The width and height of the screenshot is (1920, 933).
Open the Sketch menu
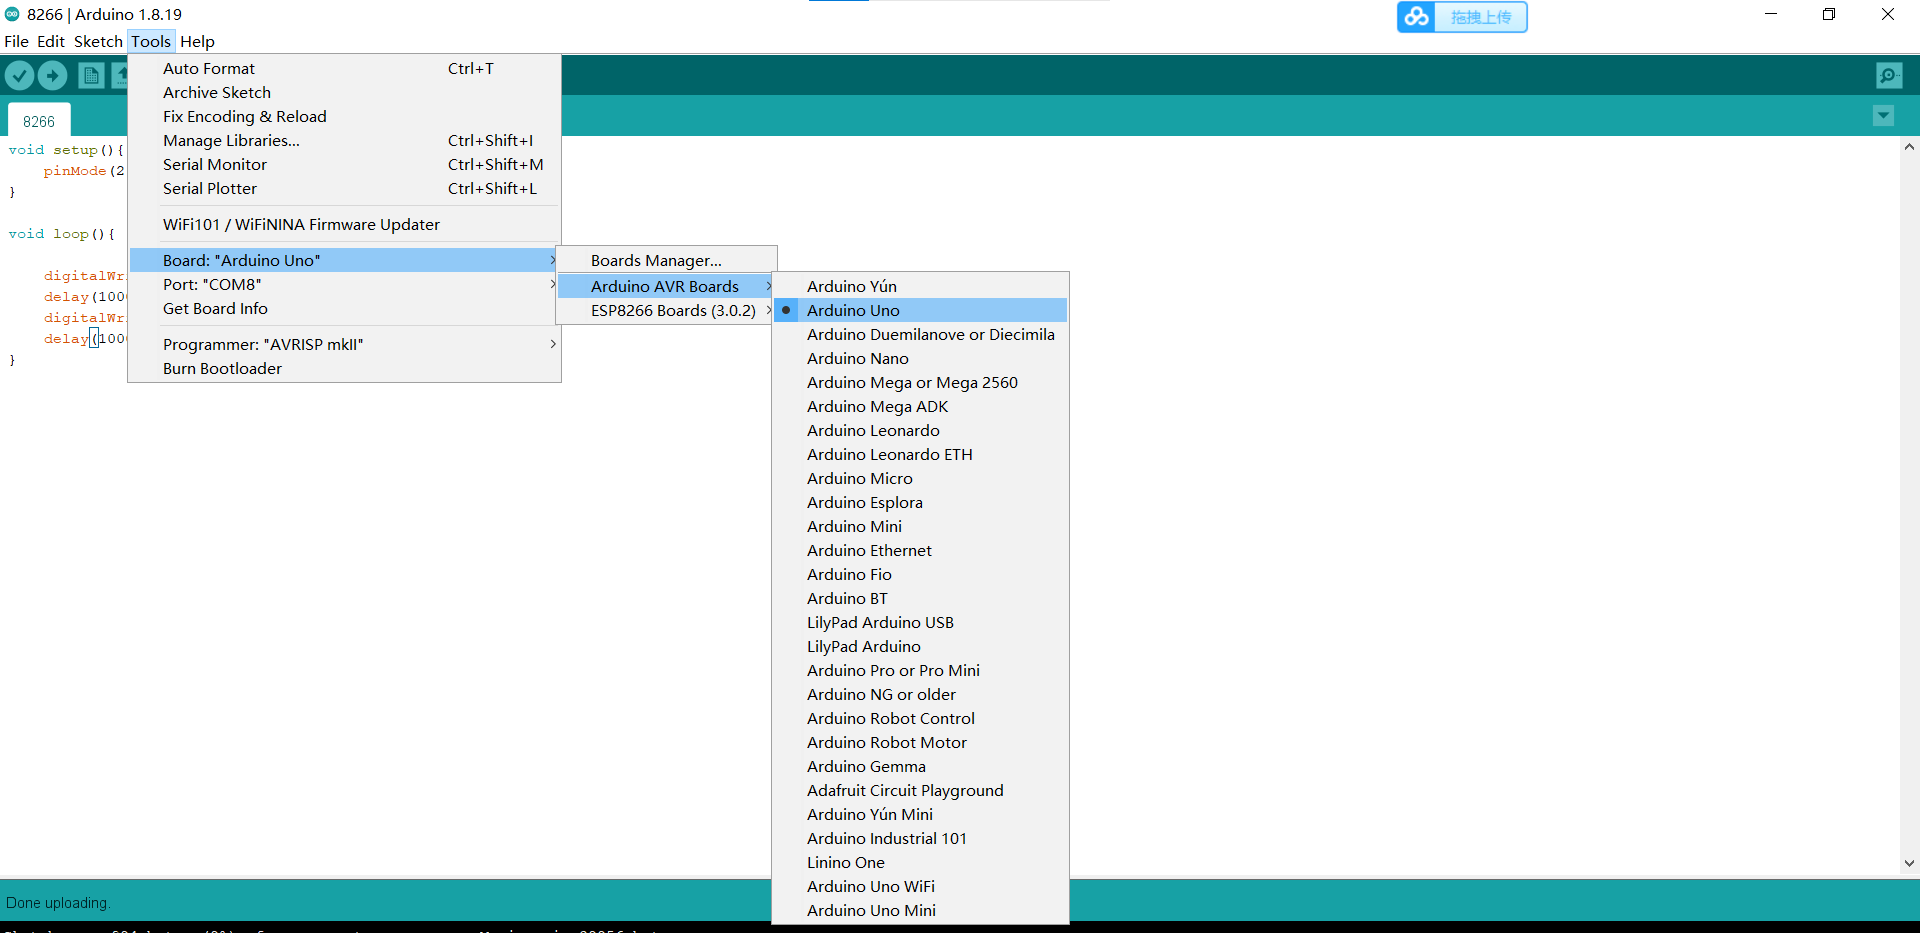98,41
